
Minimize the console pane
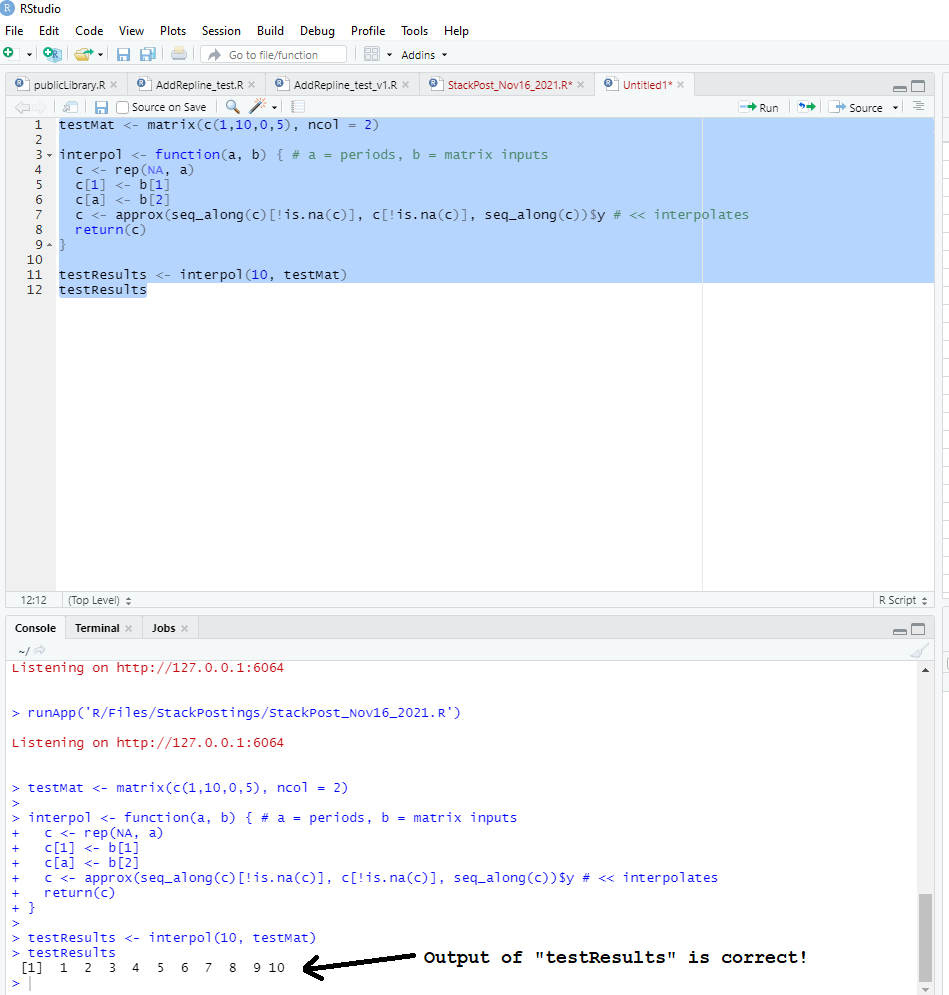coord(900,630)
